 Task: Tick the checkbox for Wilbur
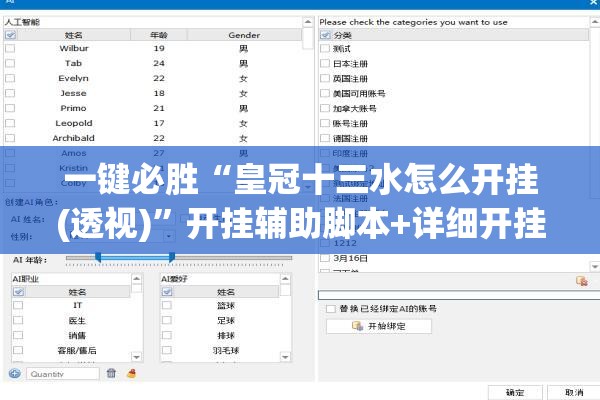click(x=10, y=48)
